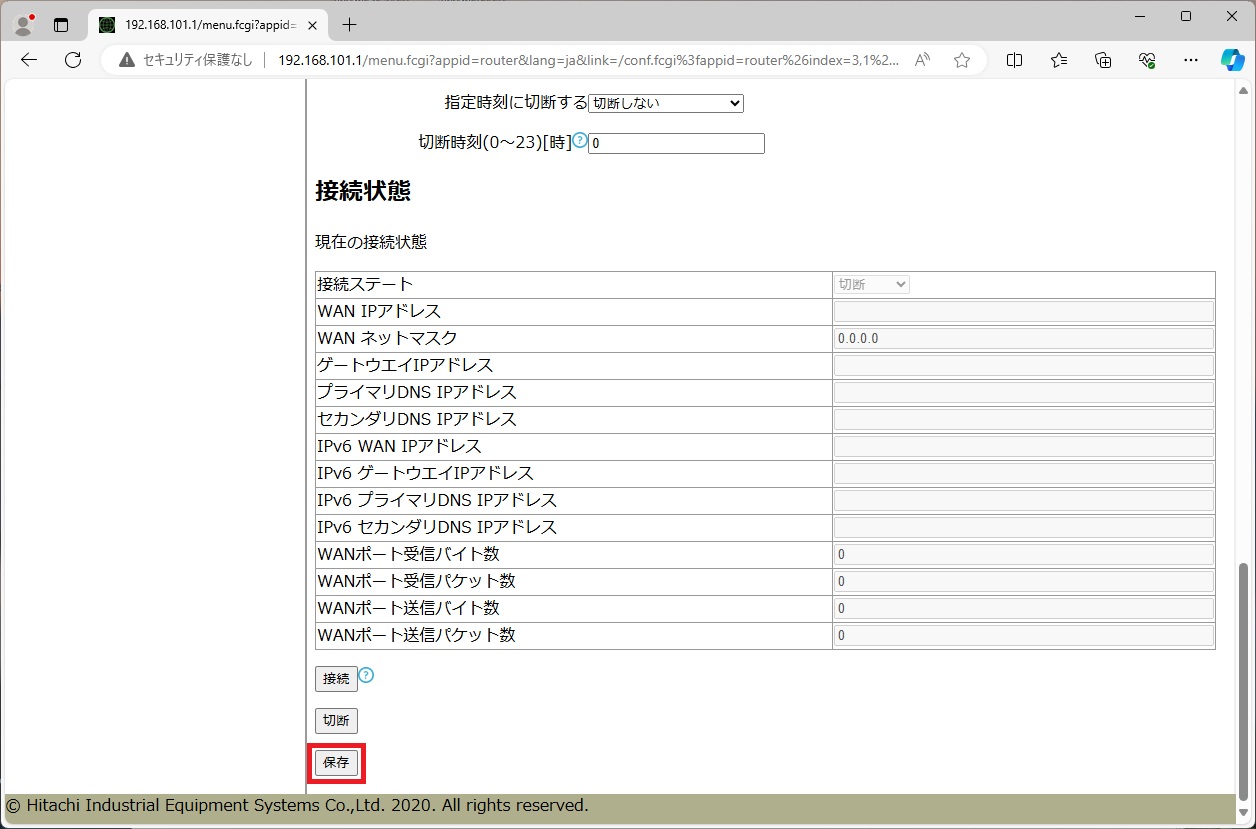Reload the page with refresh icon
The width and height of the screenshot is (1256, 829).
(x=73, y=60)
